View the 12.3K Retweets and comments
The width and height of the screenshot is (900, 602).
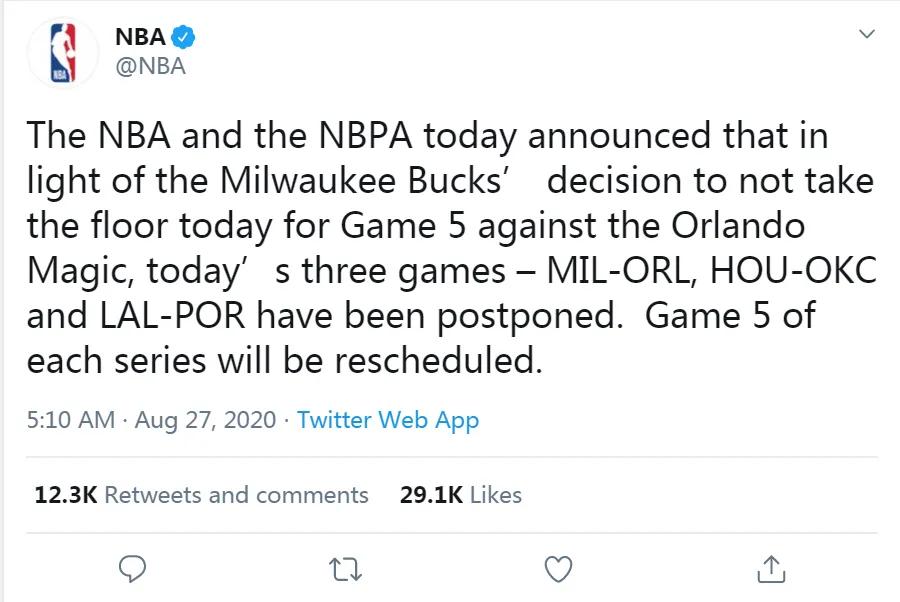tap(201, 494)
